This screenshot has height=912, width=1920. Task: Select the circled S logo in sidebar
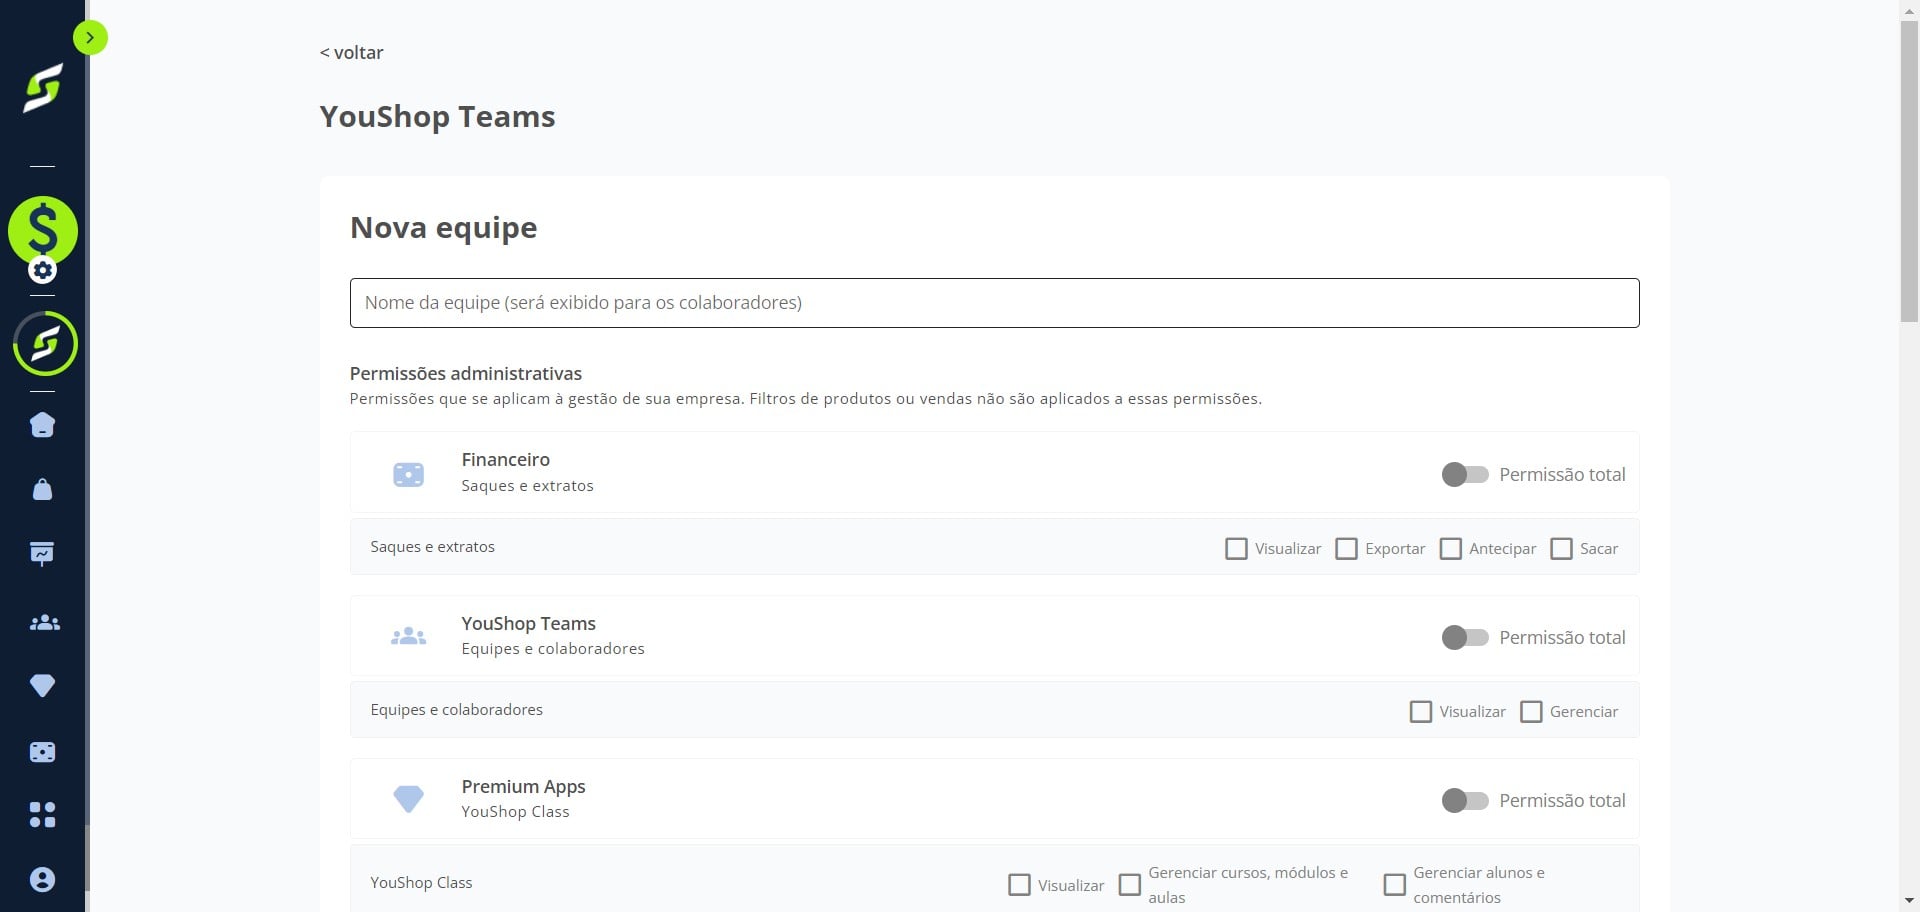pos(45,344)
